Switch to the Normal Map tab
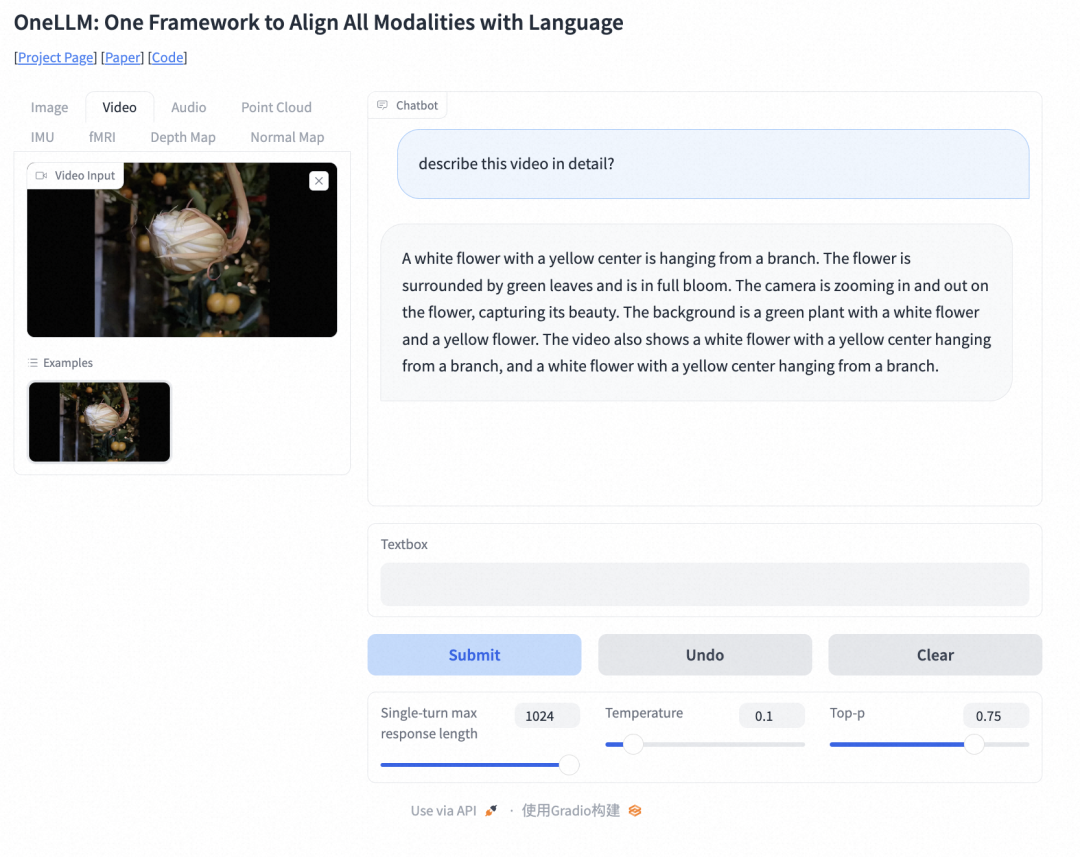This screenshot has width=1080, height=857. pyautogui.click(x=287, y=137)
